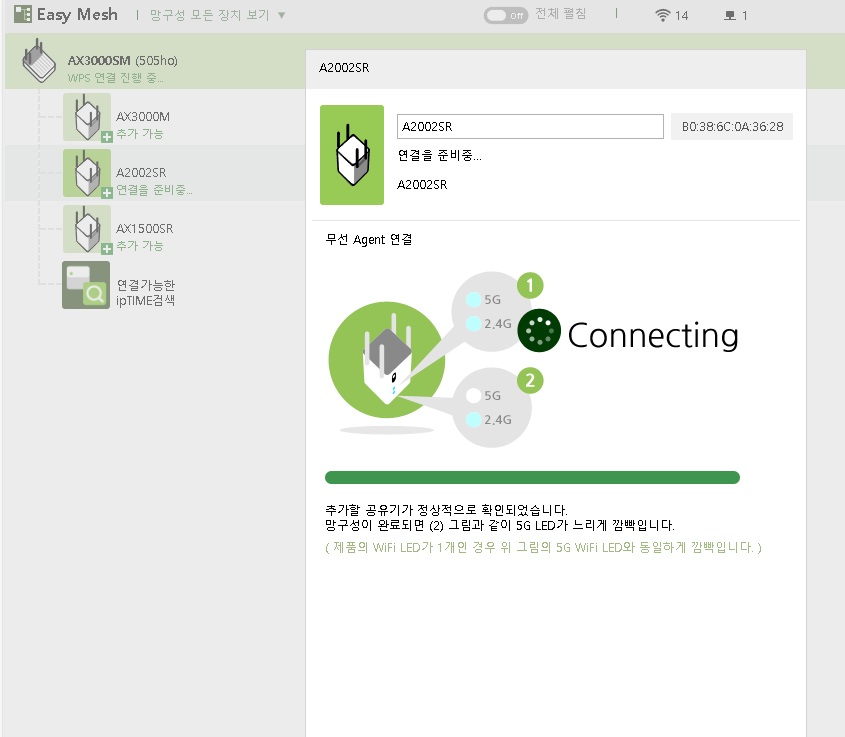Select the A2002SR router icon in tree
This screenshot has width=845, height=737.
click(x=87, y=173)
